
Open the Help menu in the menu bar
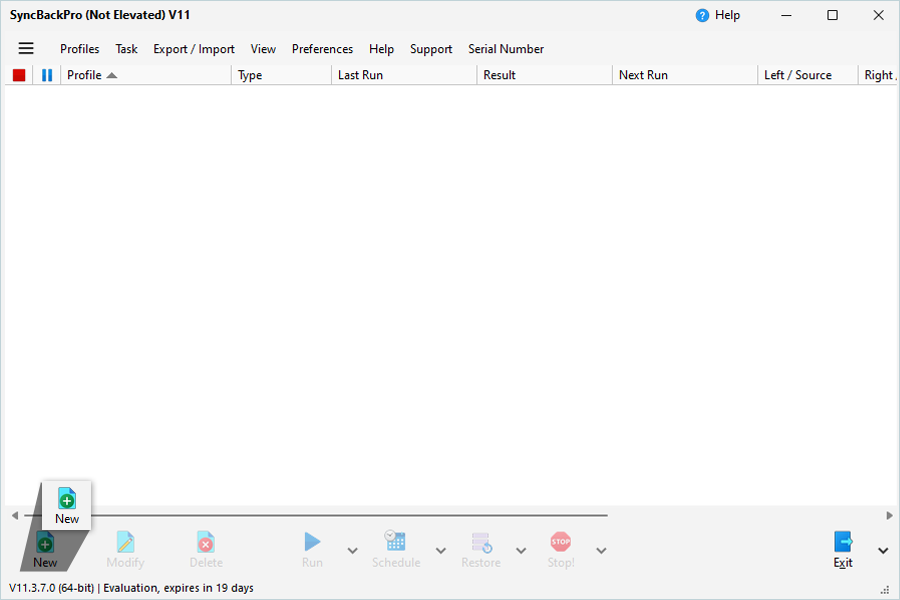(381, 49)
